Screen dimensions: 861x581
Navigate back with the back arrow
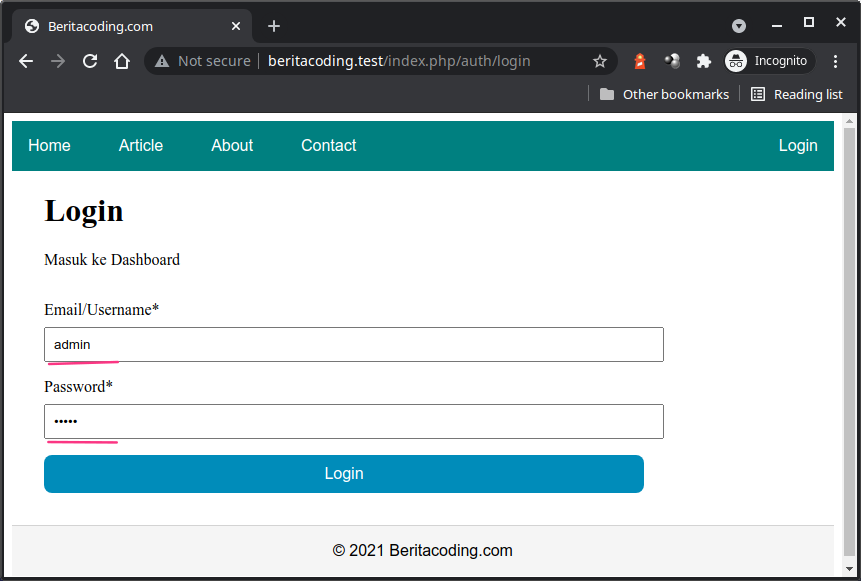tap(25, 61)
